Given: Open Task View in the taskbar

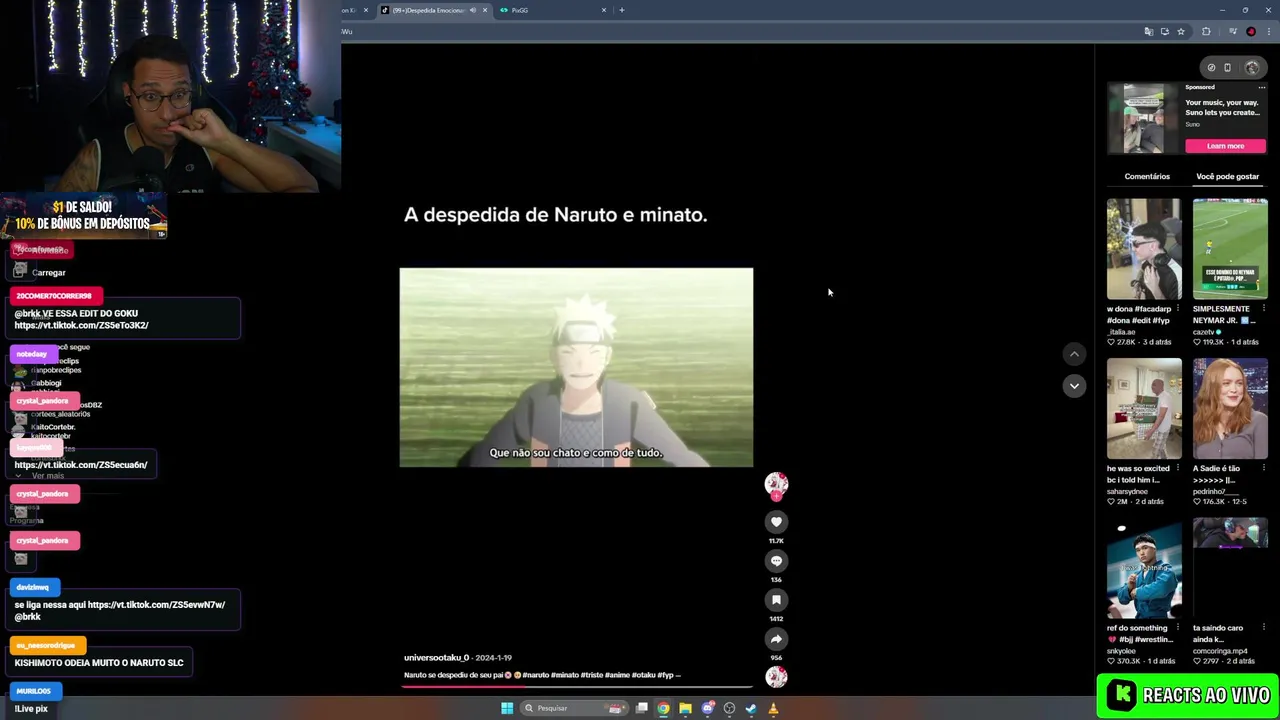Looking at the screenshot, I should (x=641, y=708).
